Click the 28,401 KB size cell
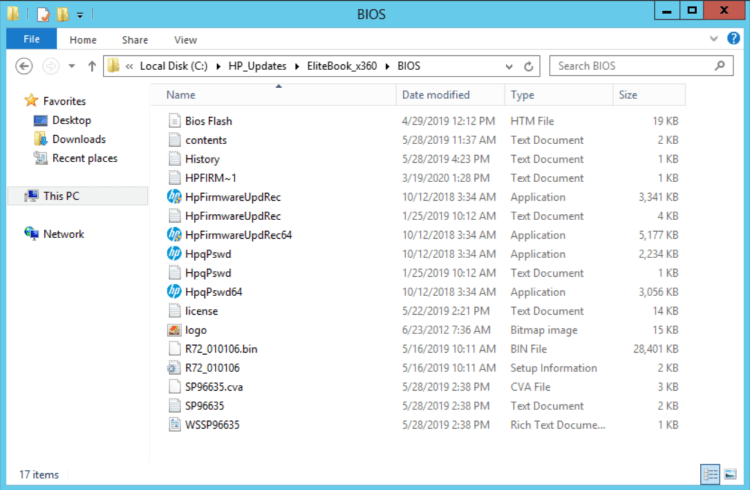 tap(655, 349)
